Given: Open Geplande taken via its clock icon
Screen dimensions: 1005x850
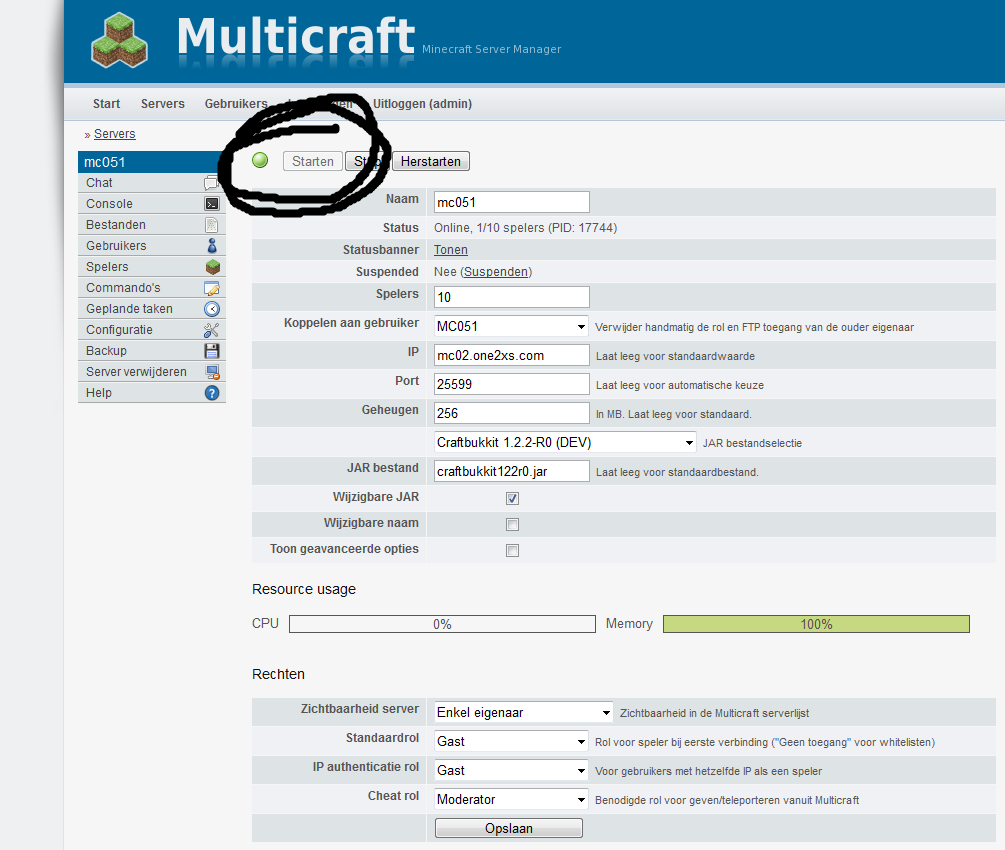Looking at the screenshot, I should pyautogui.click(x=212, y=309).
